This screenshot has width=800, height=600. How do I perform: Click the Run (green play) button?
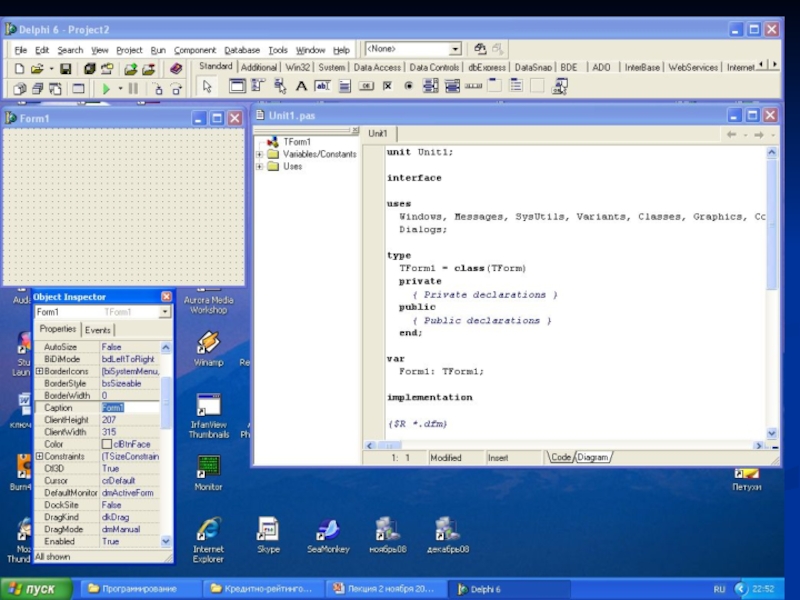coord(106,89)
